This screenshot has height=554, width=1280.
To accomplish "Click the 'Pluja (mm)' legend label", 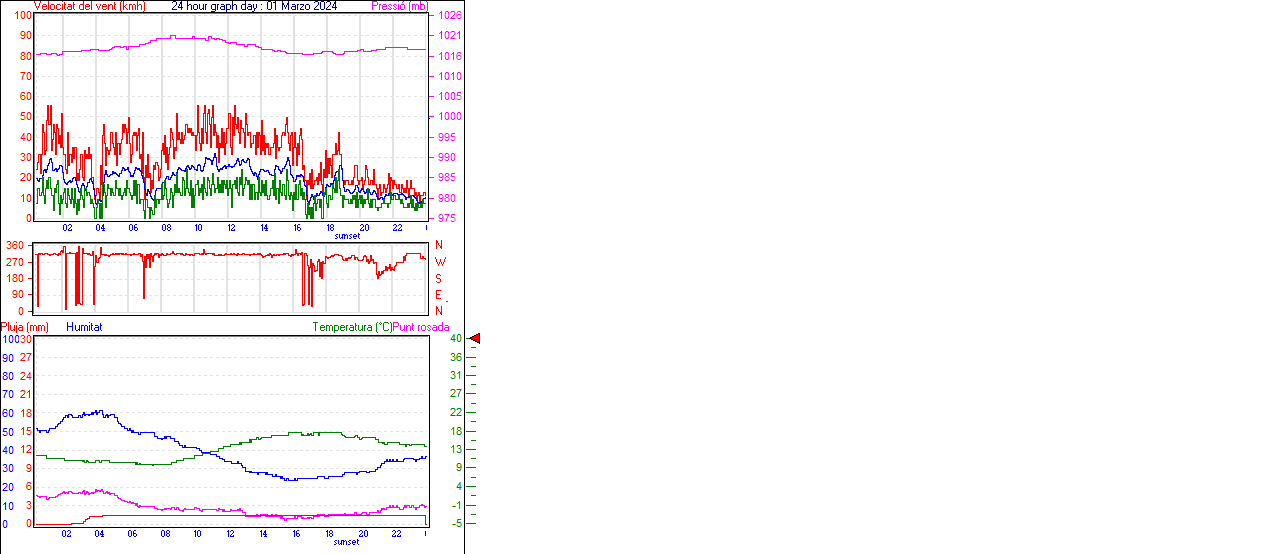I will tap(25, 327).
